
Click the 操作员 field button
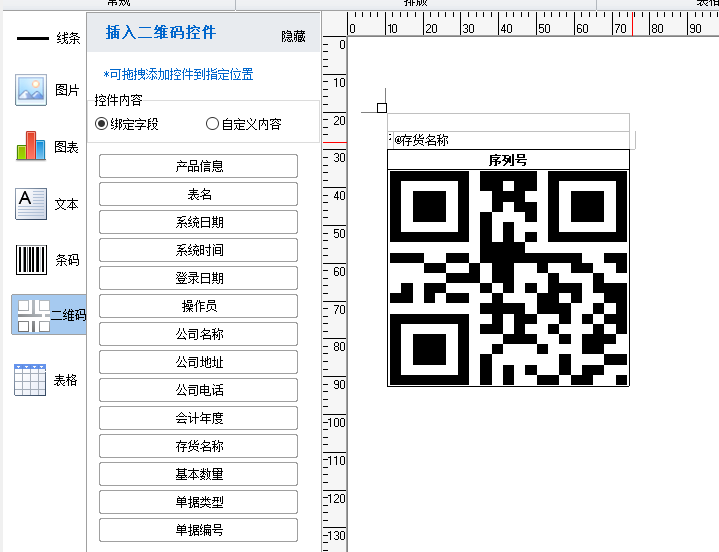pos(199,306)
